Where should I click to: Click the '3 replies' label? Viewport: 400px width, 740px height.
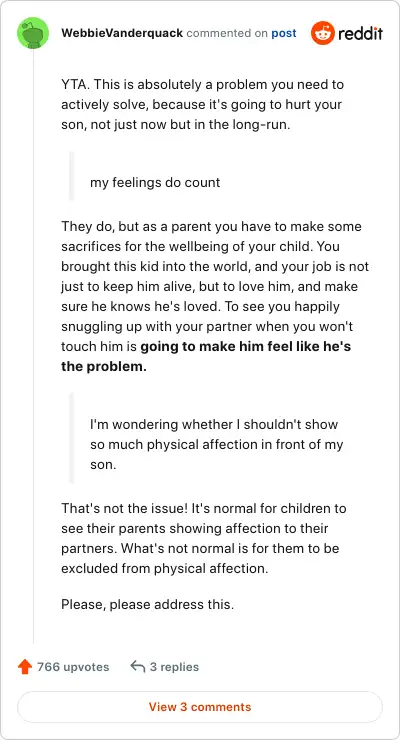[174, 667]
